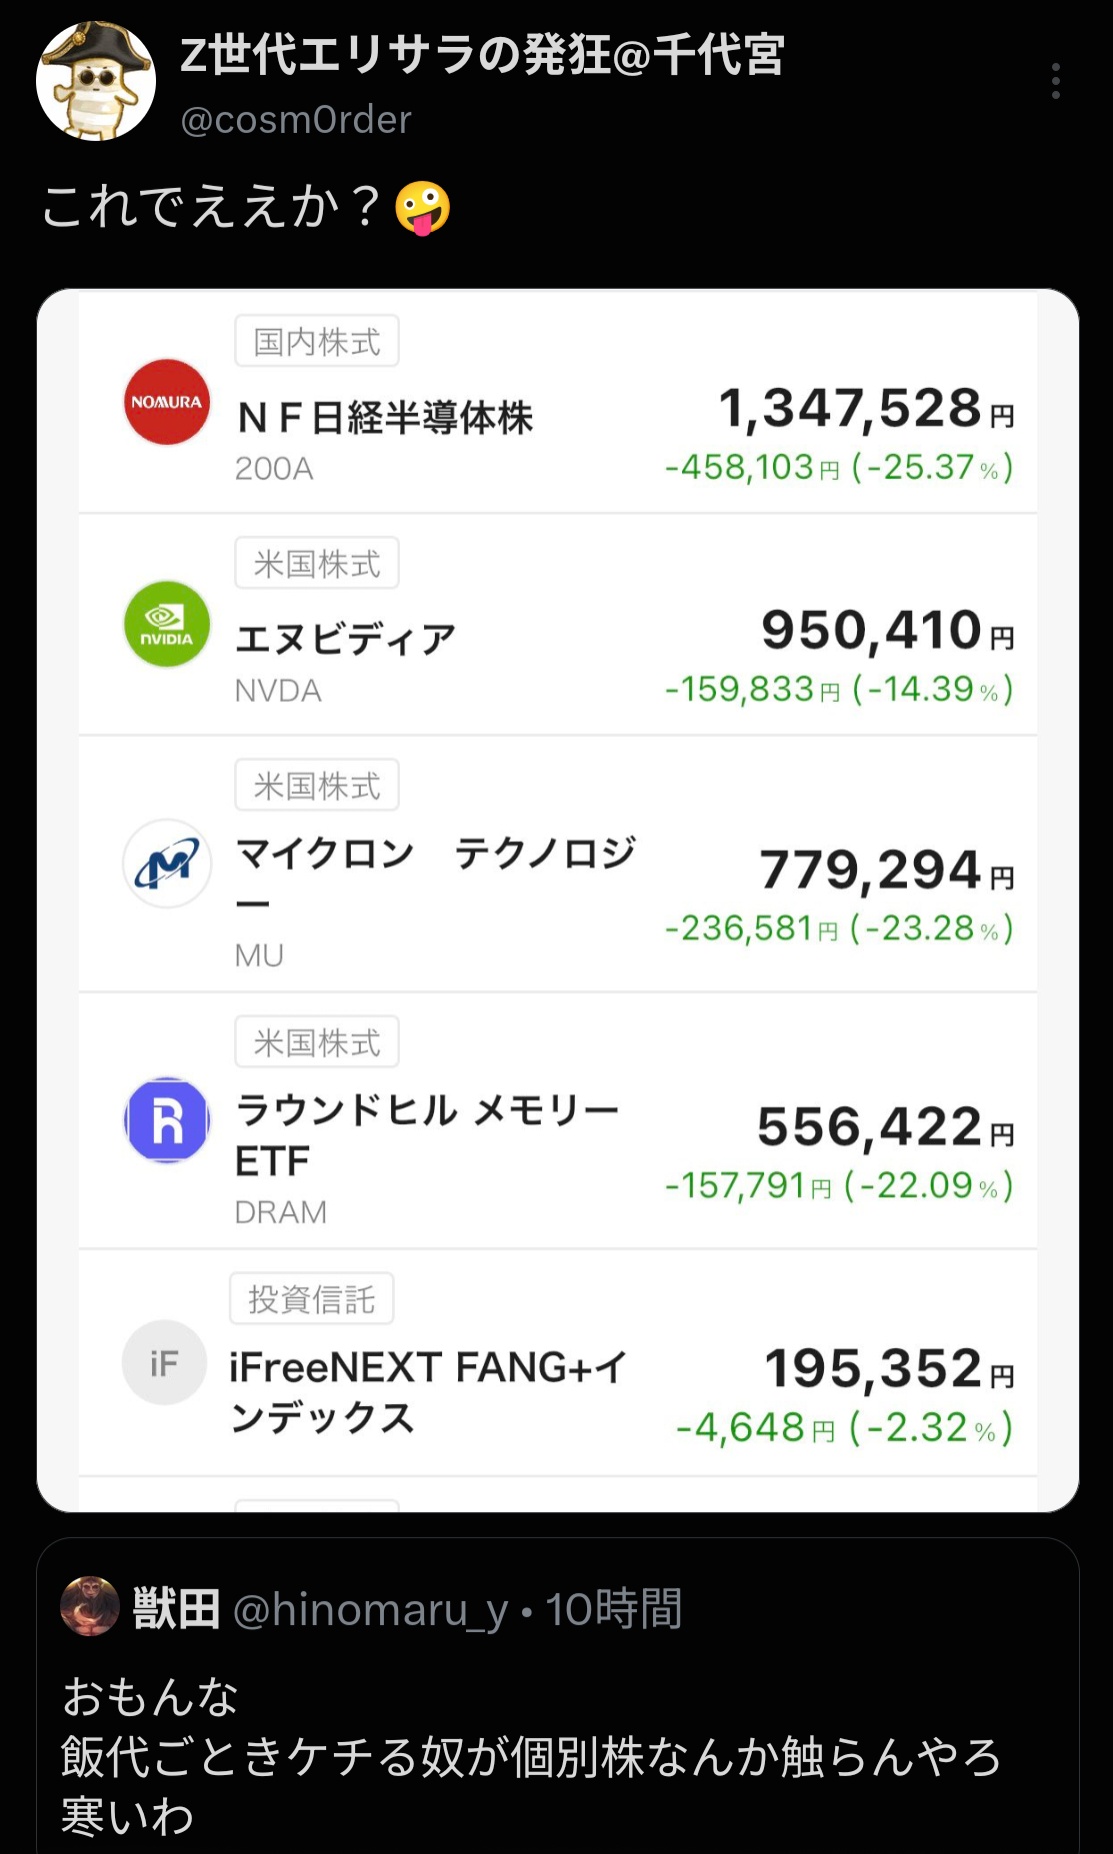Screen dimensions: 1113x1854
Task: Open 獣田's quoted profile avatar
Action: click(90, 1607)
